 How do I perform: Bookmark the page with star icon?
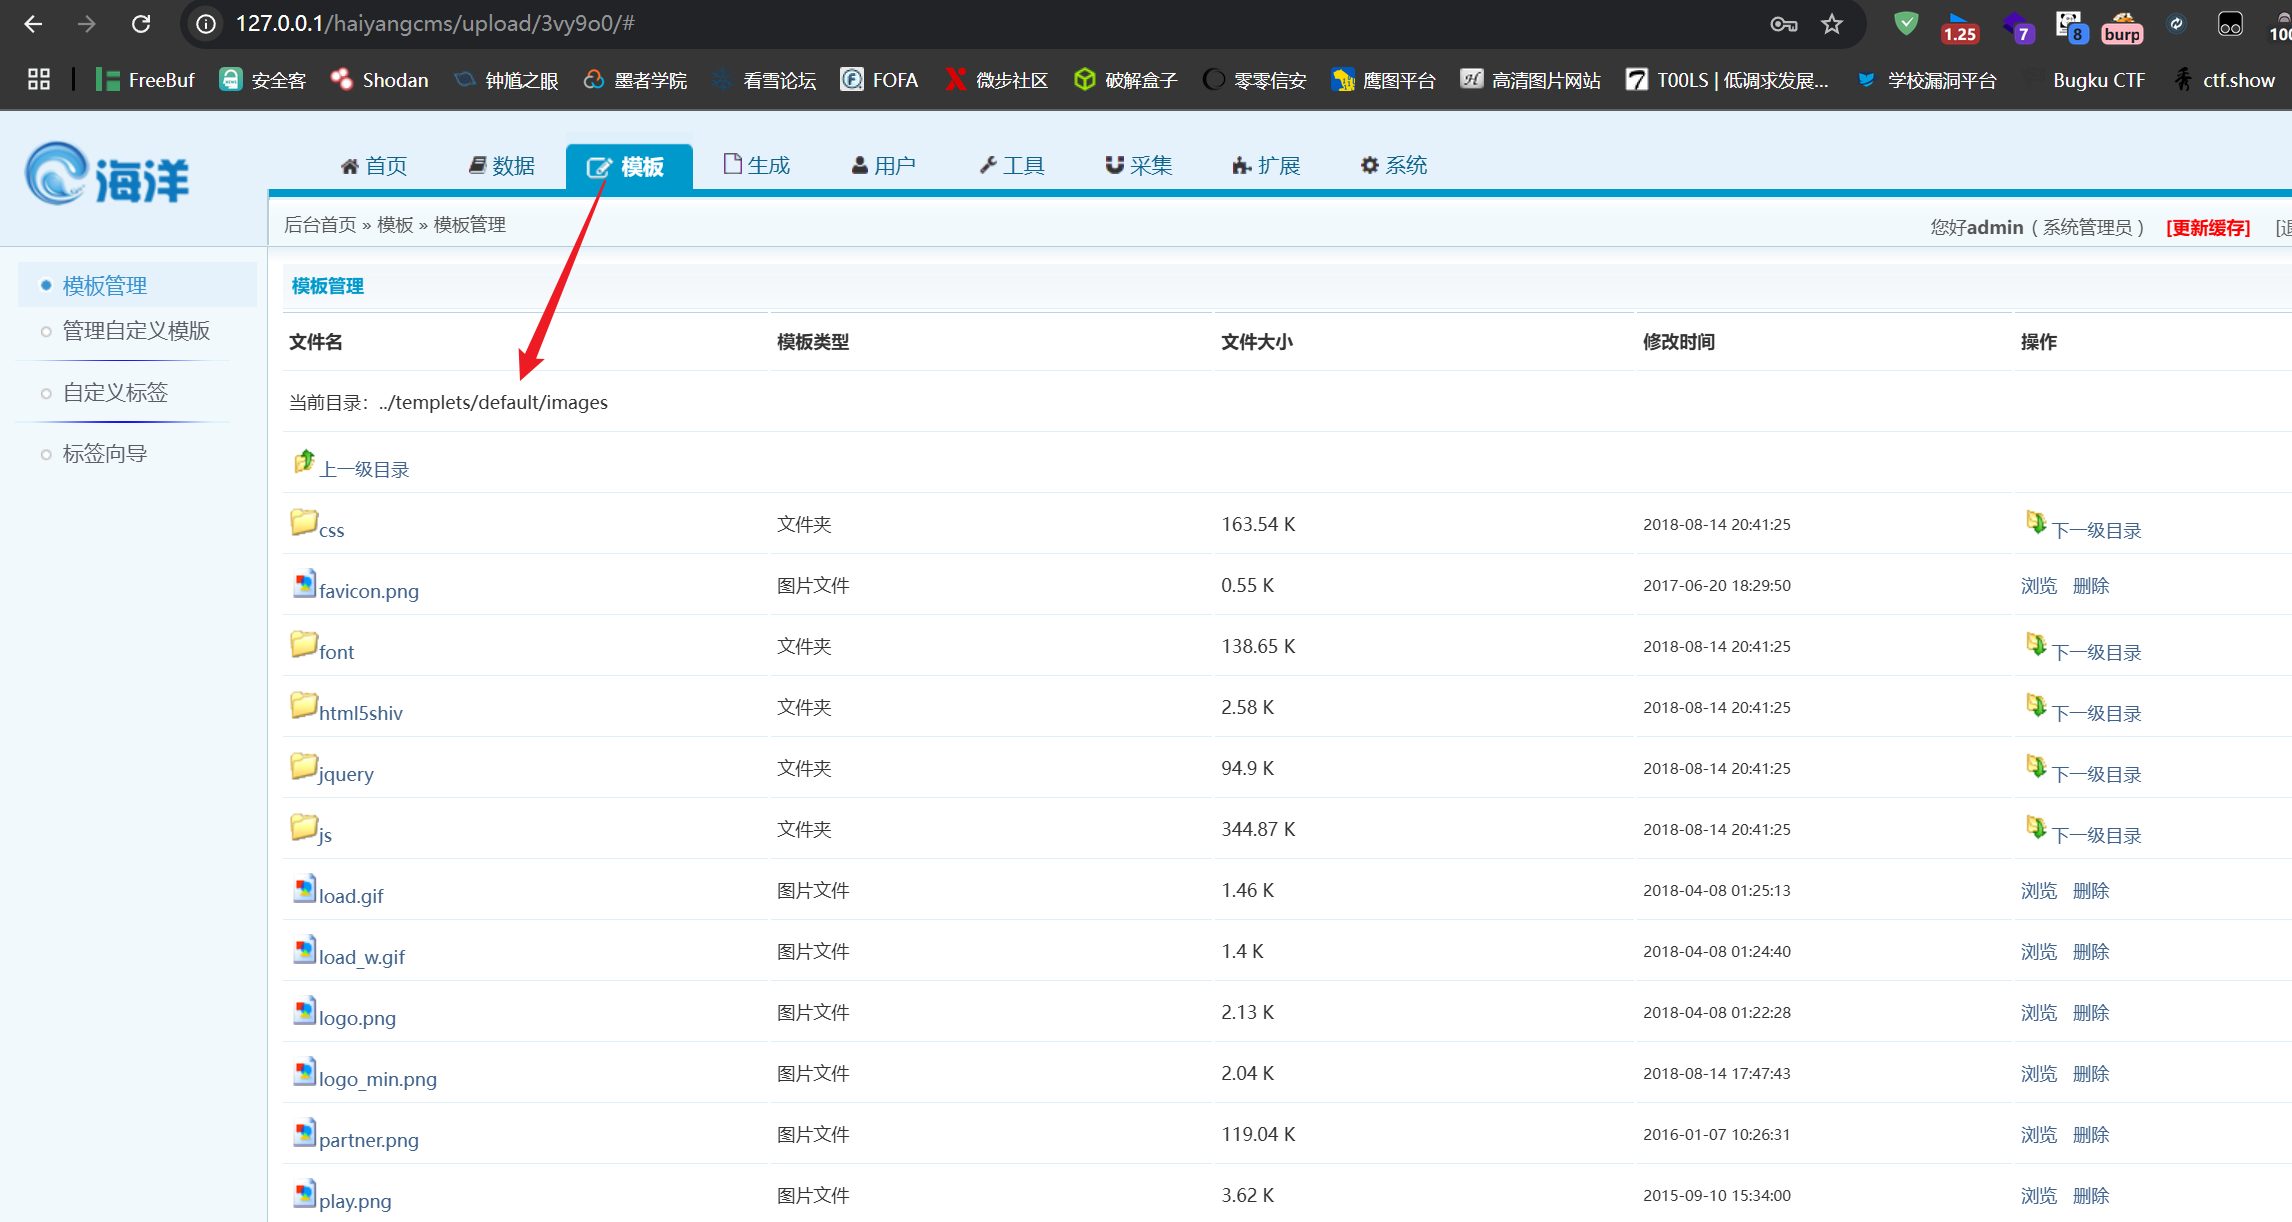1831,24
